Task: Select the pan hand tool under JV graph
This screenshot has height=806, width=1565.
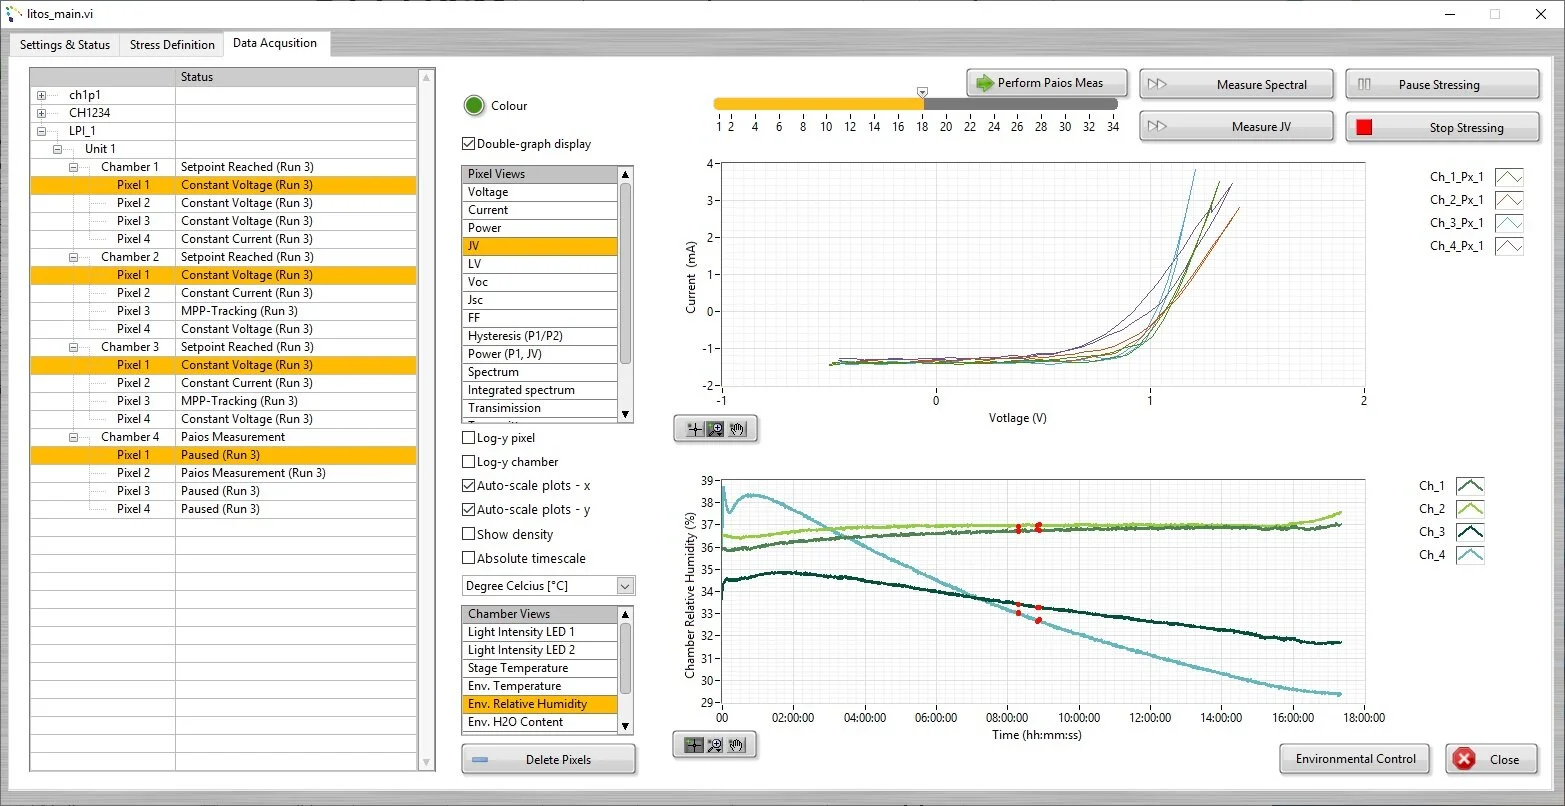Action: 738,429
